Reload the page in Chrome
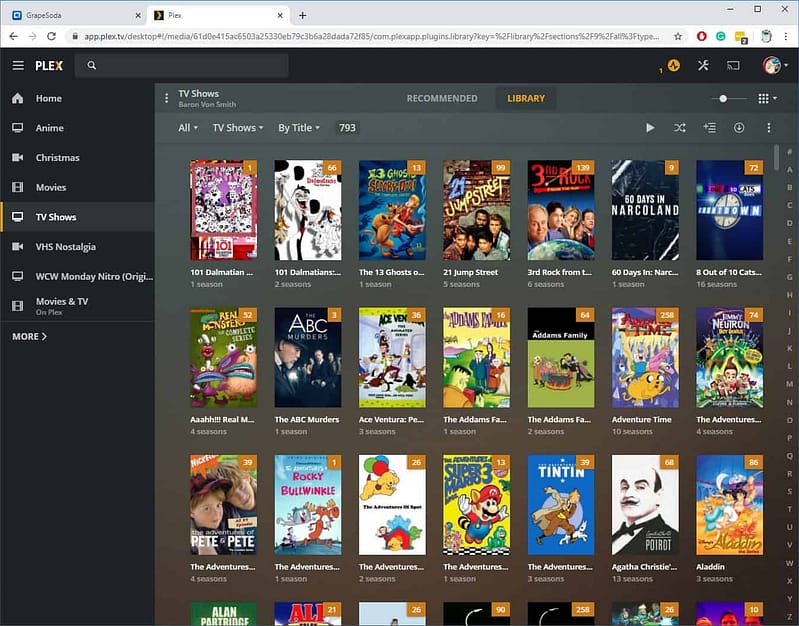Image resolution: width=799 pixels, height=626 pixels. pyautogui.click(x=51, y=36)
